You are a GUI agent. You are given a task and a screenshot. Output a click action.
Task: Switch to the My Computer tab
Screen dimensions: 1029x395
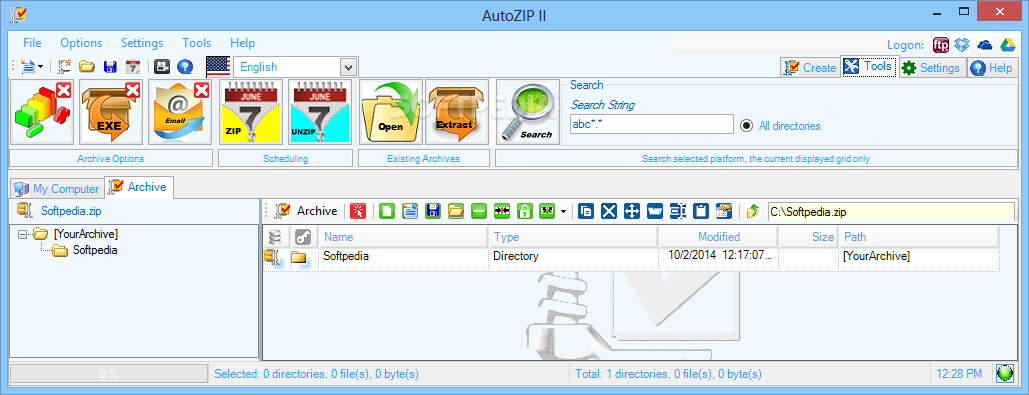(x=56, y=188)
